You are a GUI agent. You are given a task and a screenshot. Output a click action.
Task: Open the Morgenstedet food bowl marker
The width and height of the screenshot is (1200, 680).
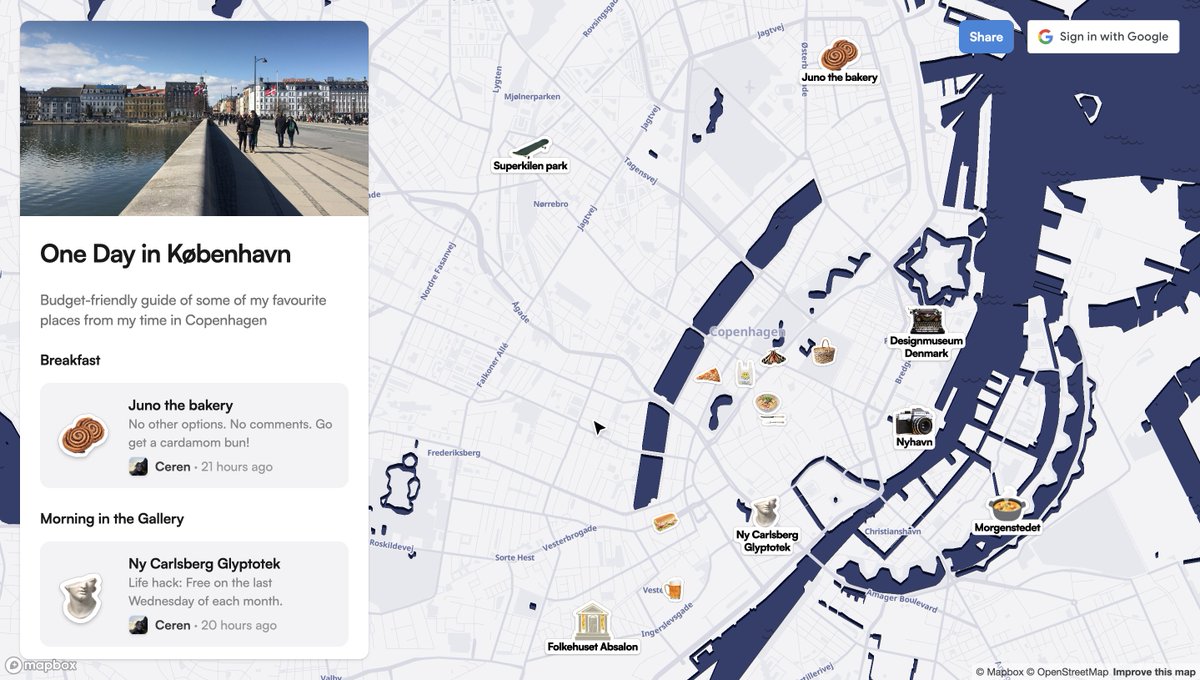tap(1006, 507)
